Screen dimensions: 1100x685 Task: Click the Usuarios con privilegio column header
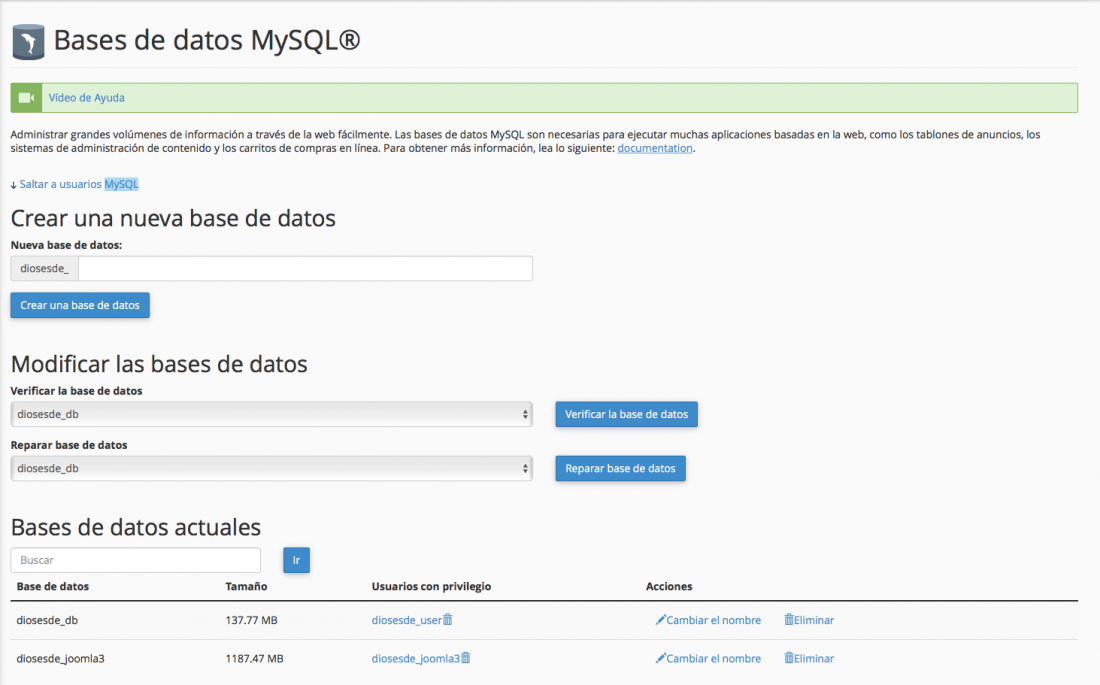pyautogui.click(x=431, y=586)
